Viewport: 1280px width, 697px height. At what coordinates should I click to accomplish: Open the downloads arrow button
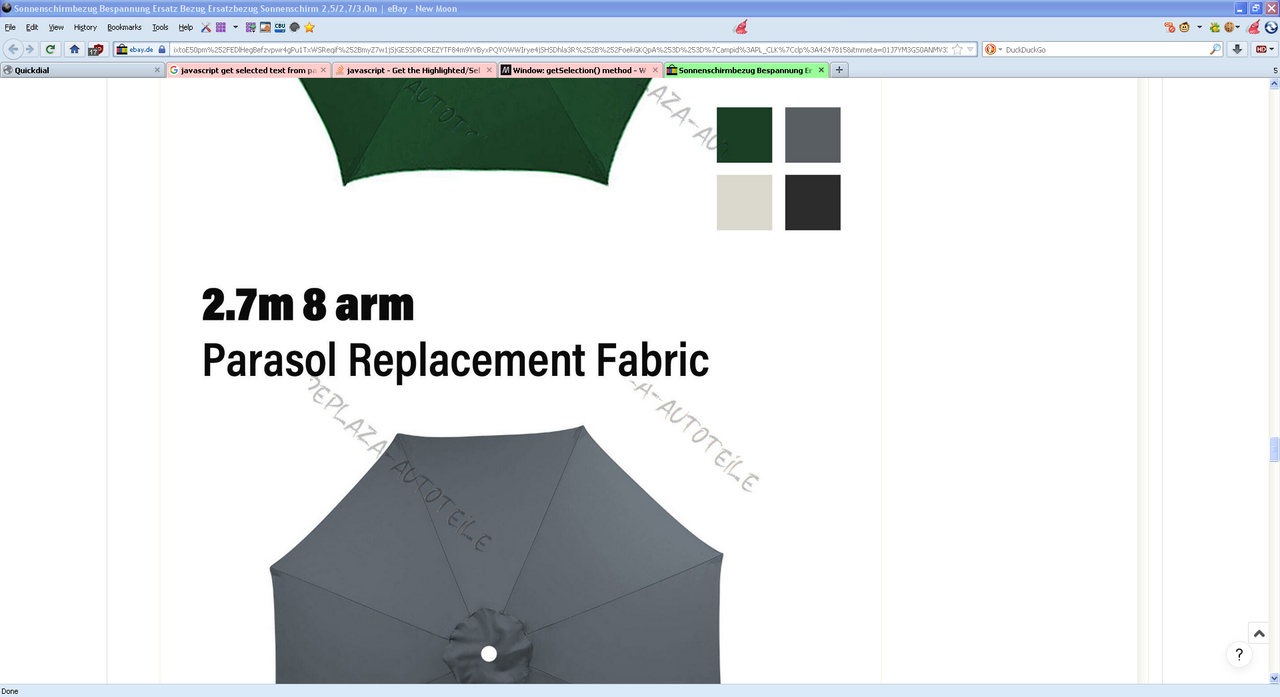(1238, 49)
